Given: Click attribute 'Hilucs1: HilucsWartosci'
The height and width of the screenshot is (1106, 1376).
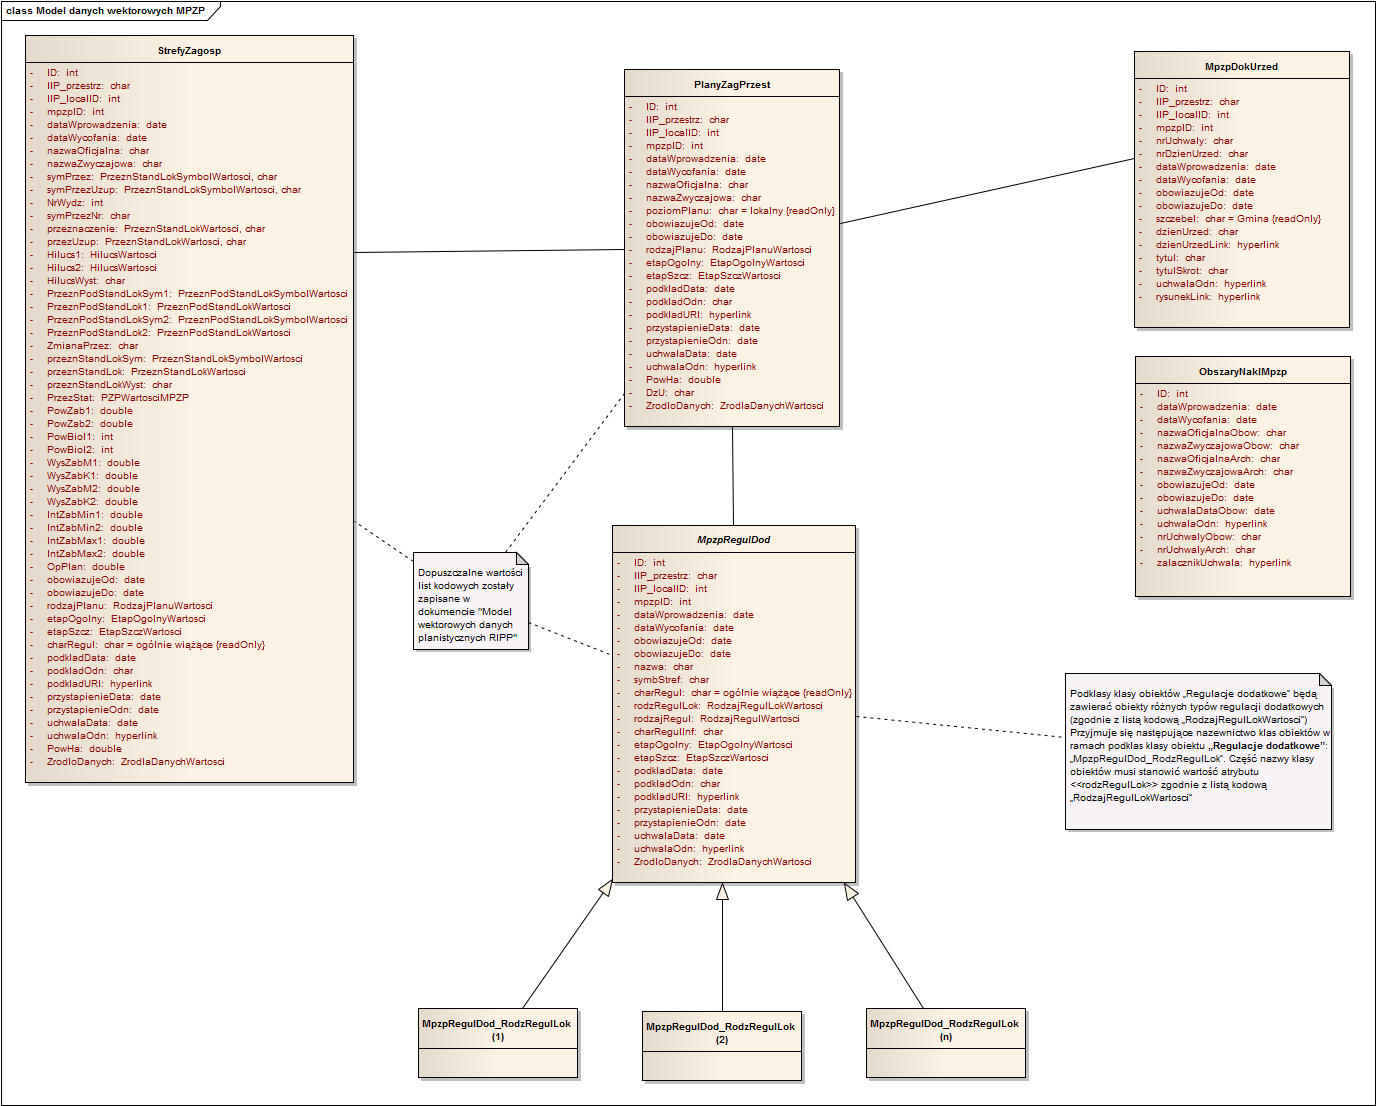Looking at the screenshot, I should pos(102,255).
